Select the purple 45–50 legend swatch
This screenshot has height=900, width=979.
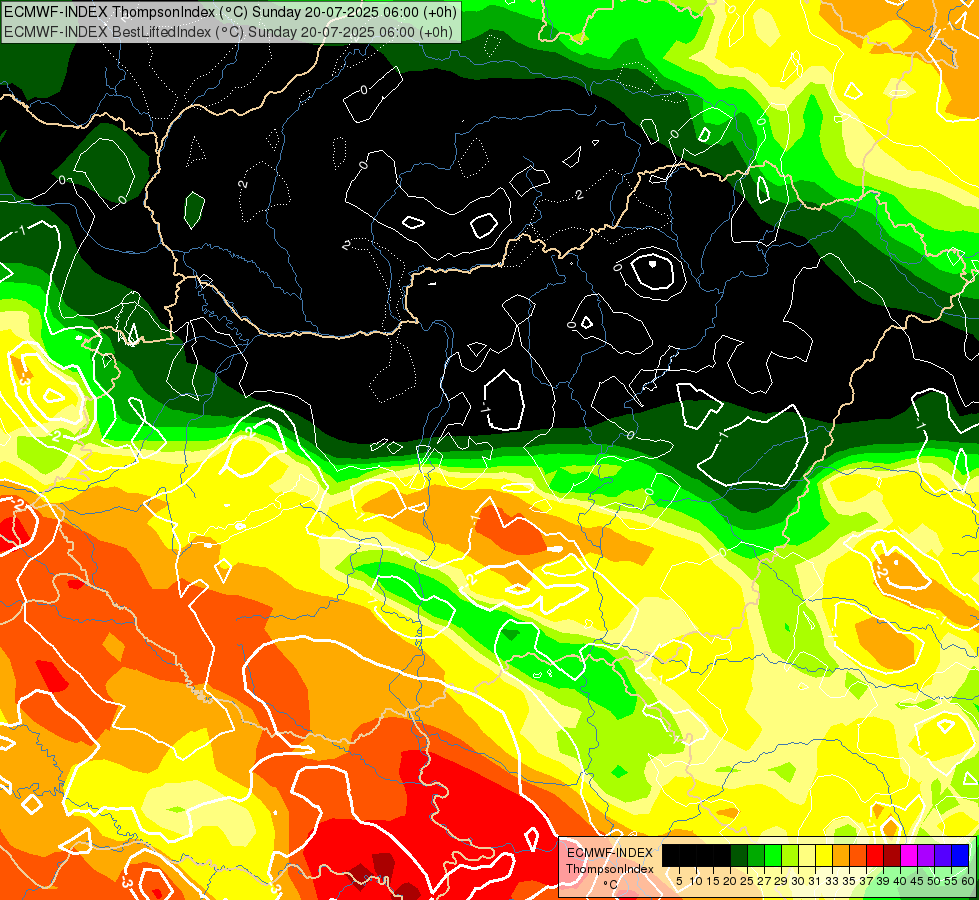[x=926, y=856]
